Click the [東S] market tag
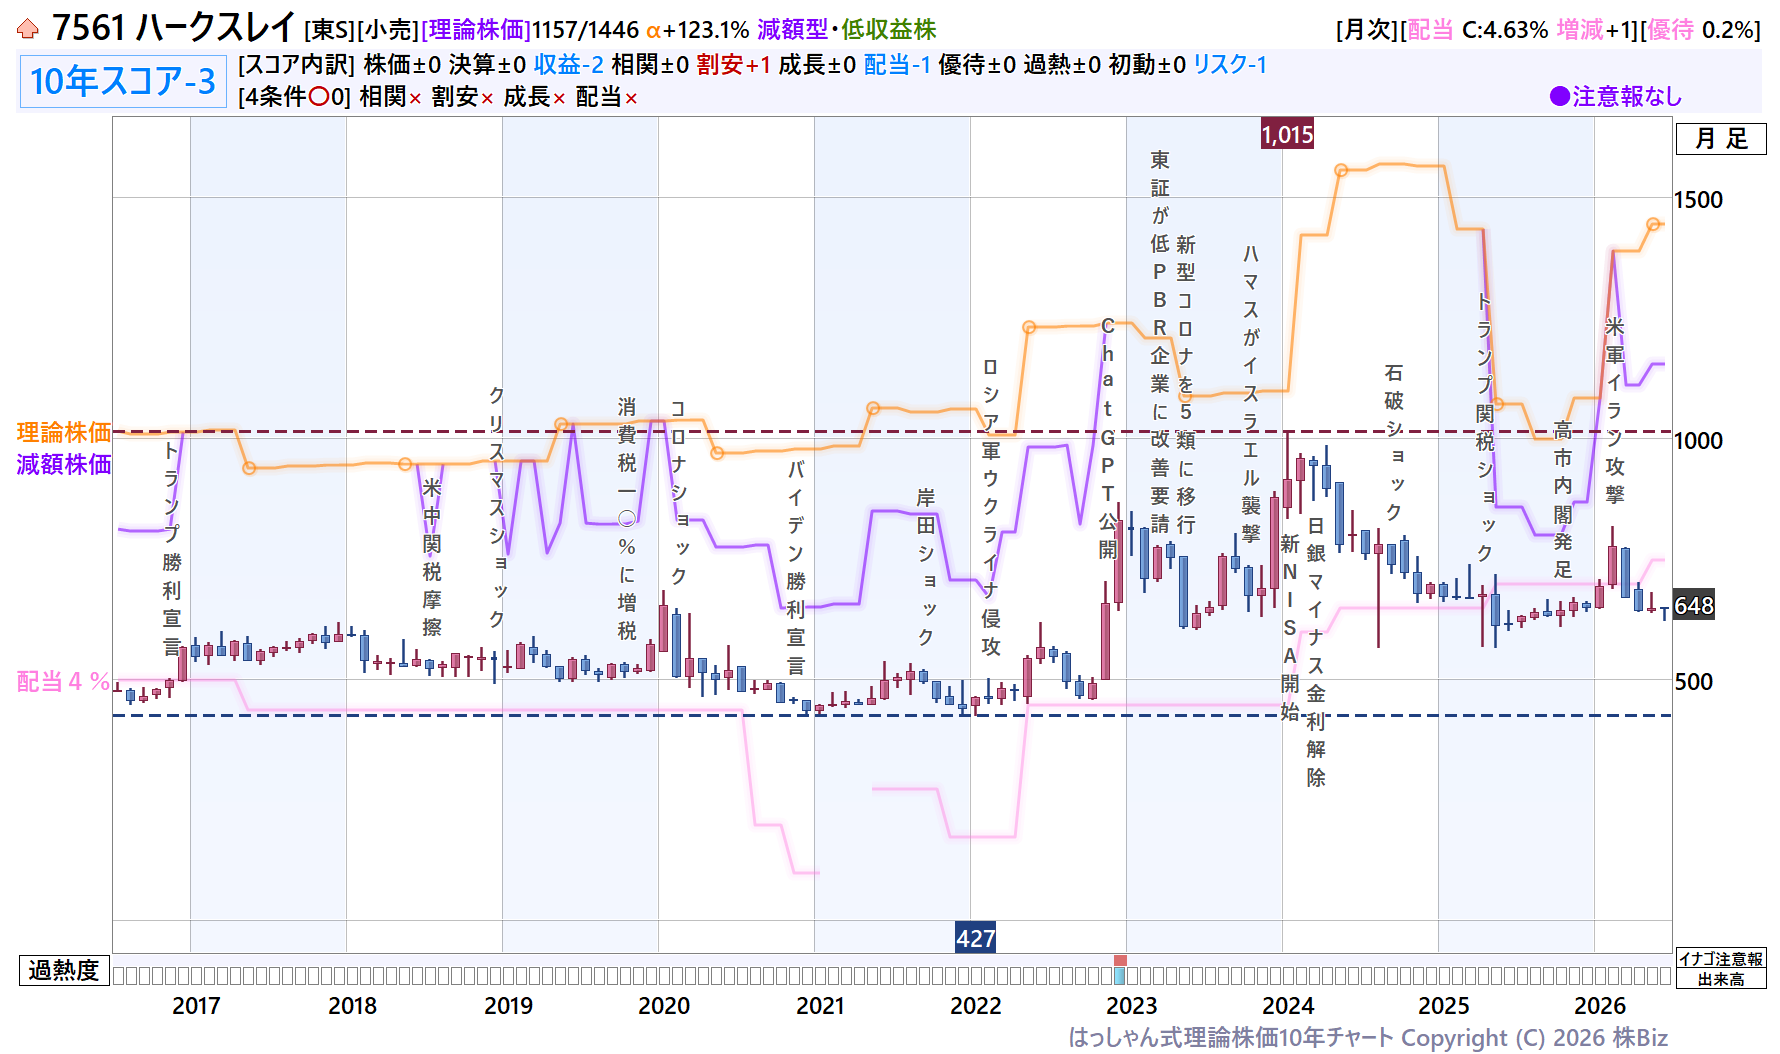This screenshot has width=1780, height=1054. click(330, 30)
